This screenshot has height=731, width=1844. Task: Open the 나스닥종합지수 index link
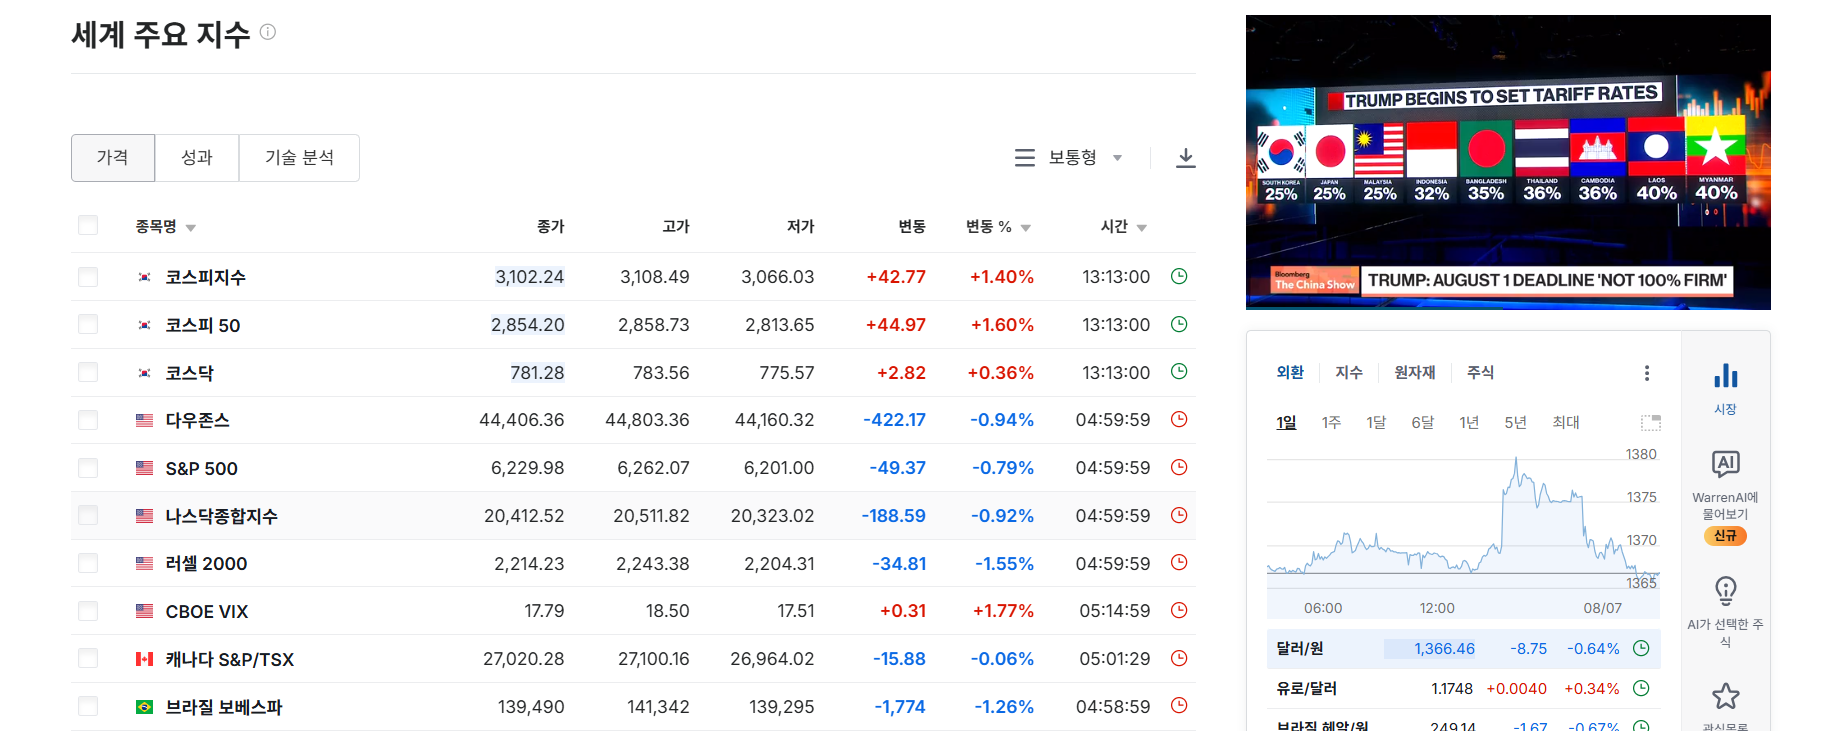pyautogui.click(x=221, y=516)
